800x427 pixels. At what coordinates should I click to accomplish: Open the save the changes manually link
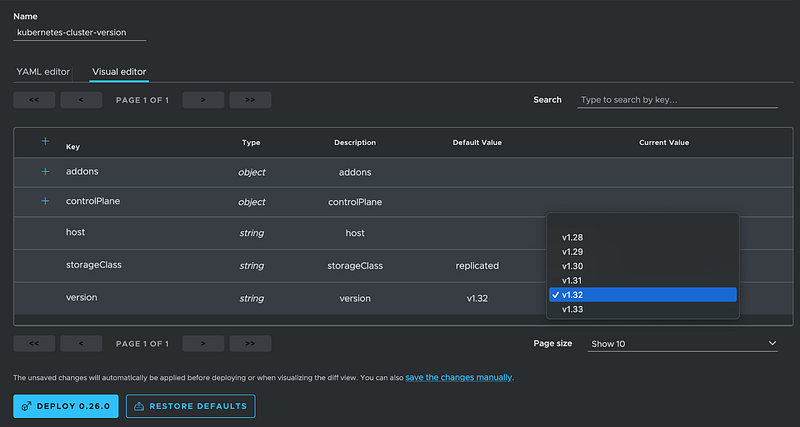[x=458, y=377]
